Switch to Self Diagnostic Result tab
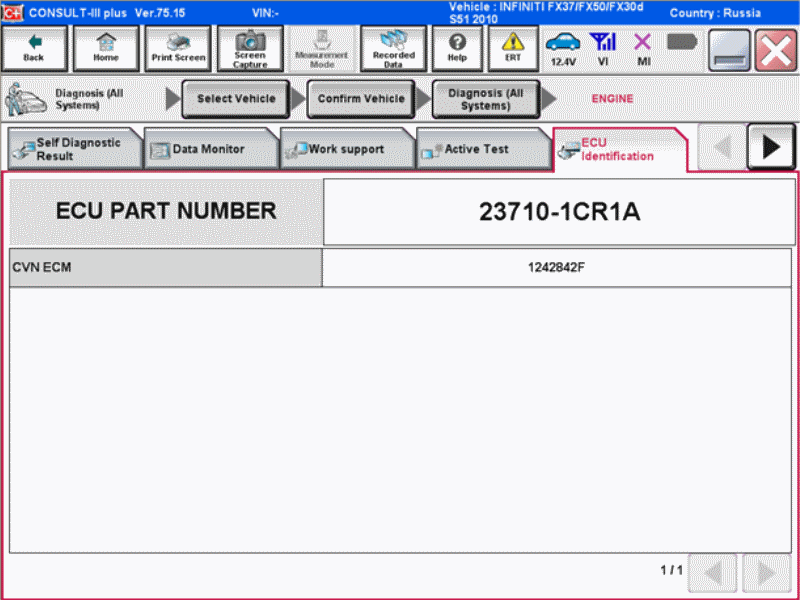800x600 pixels. click(75, 149)
